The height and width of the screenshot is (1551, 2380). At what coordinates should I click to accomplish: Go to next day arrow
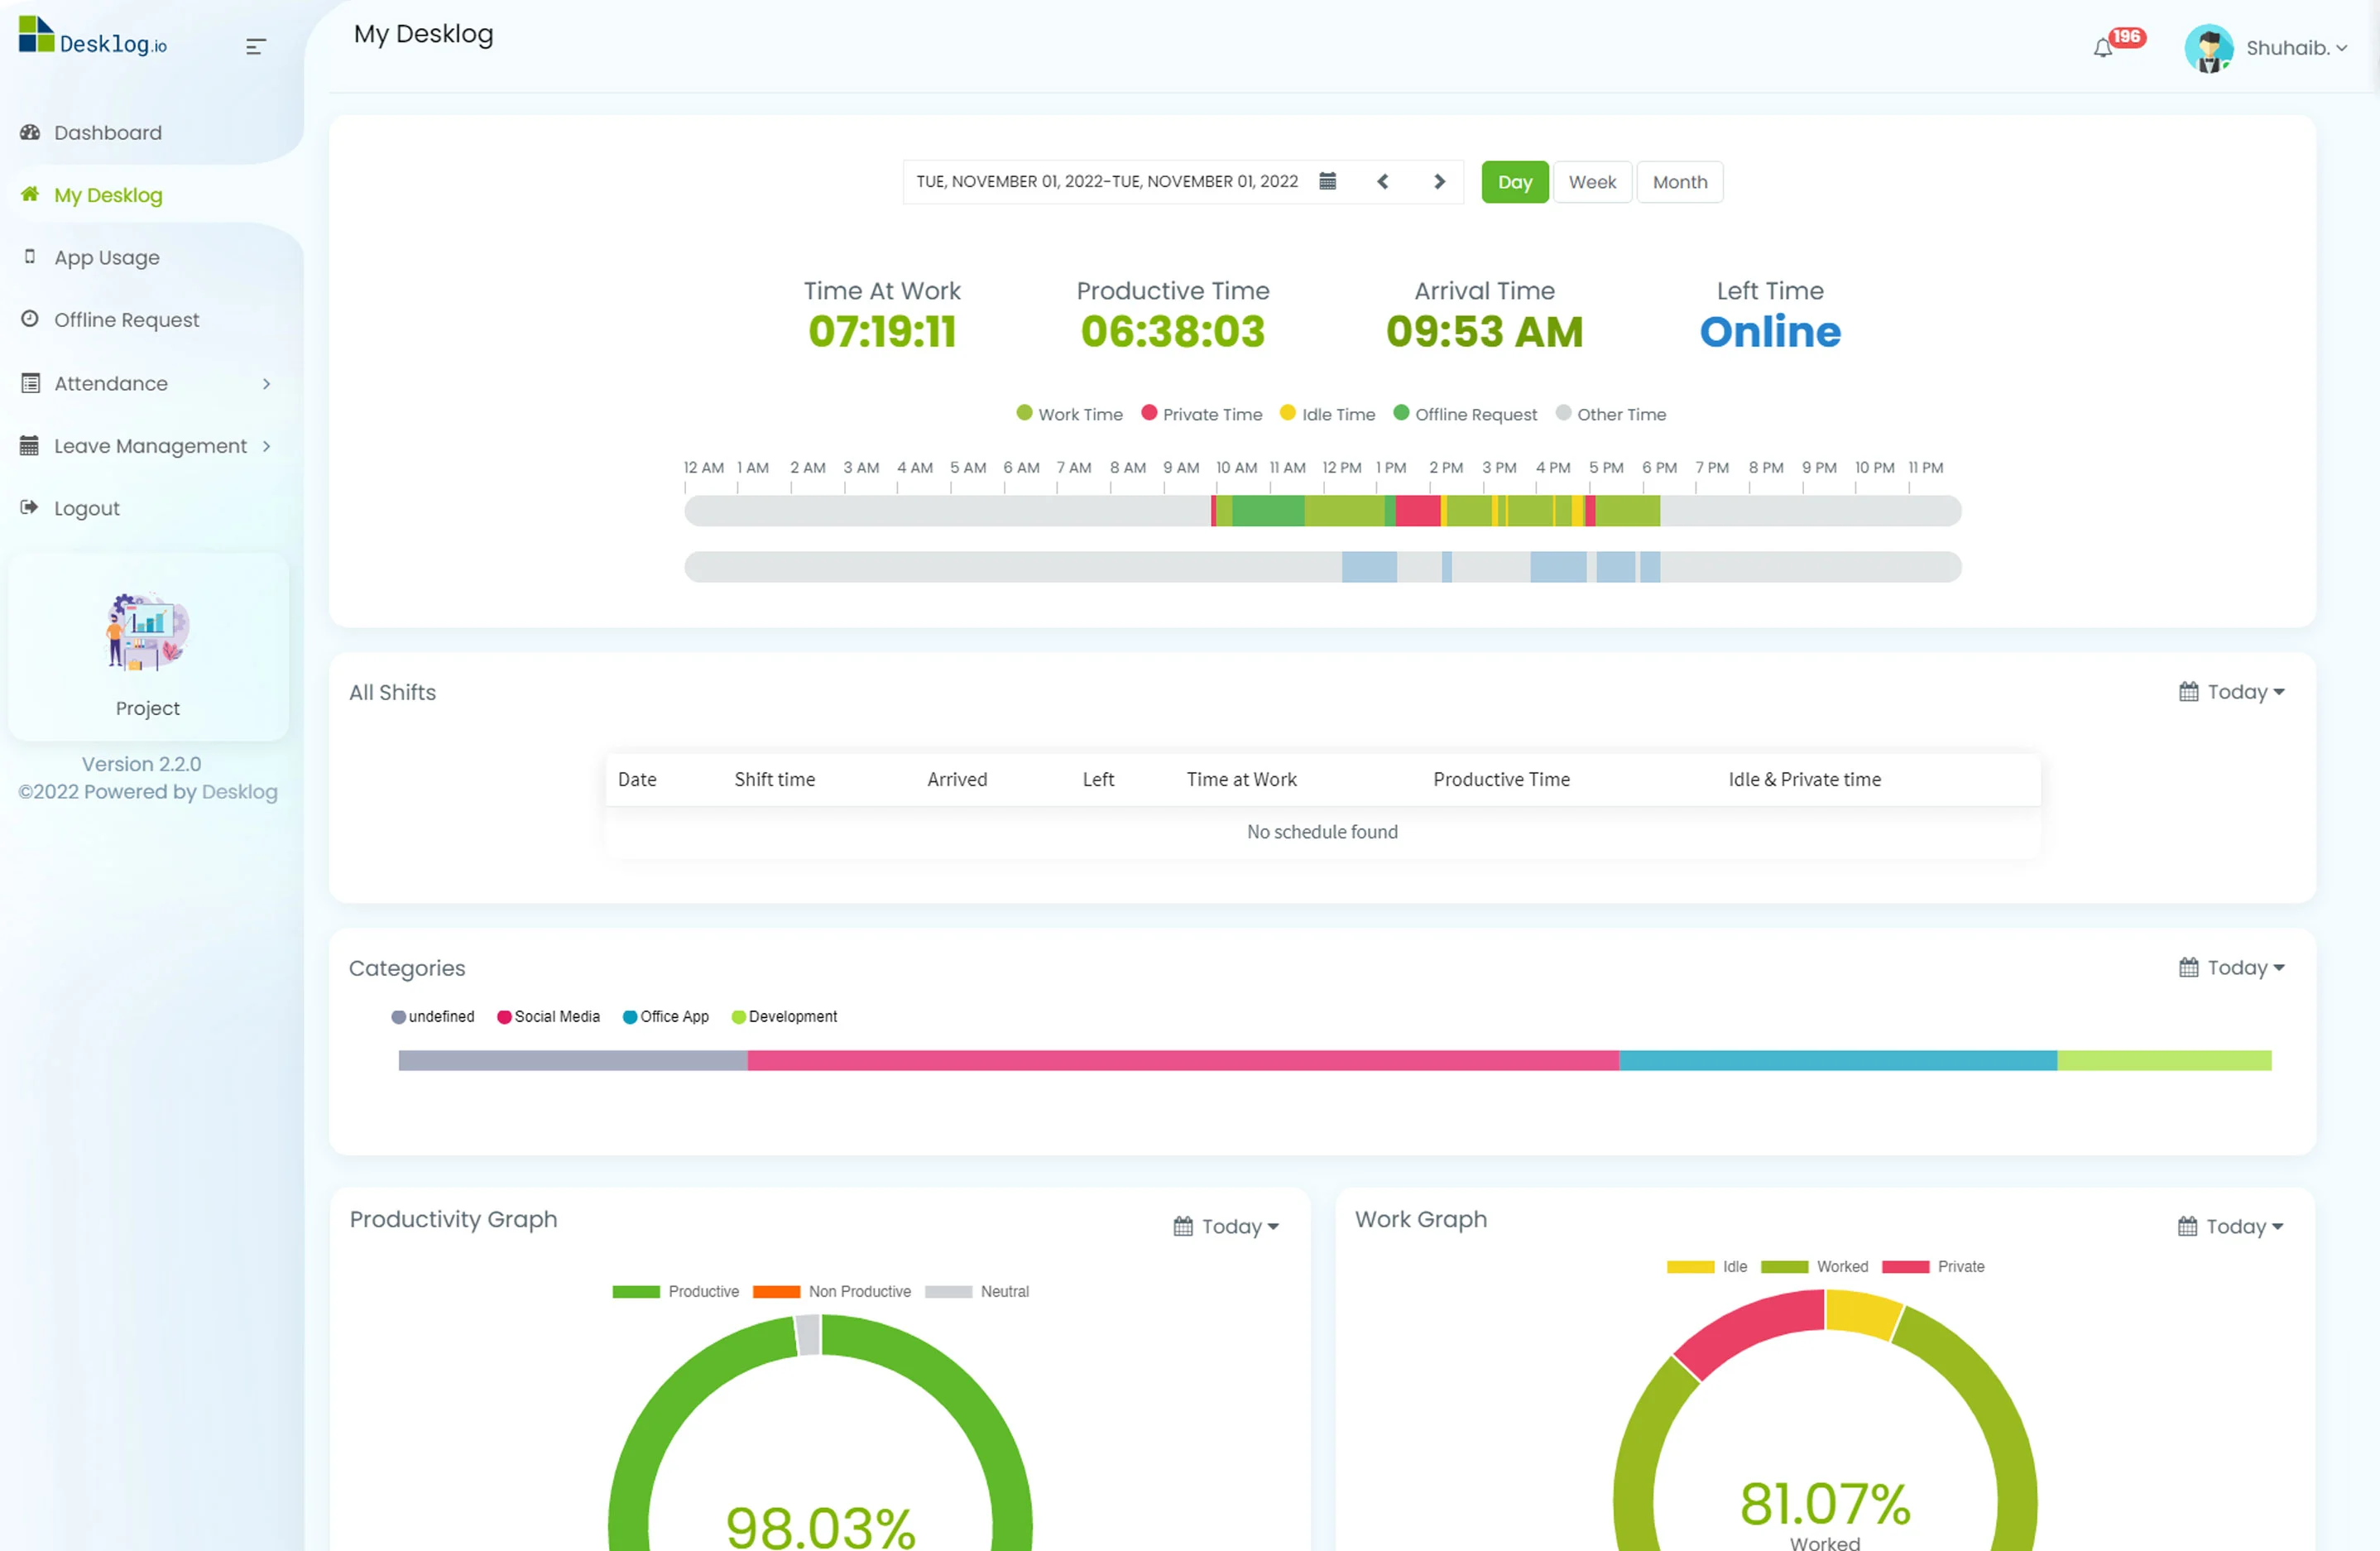tap(1439, 181)
